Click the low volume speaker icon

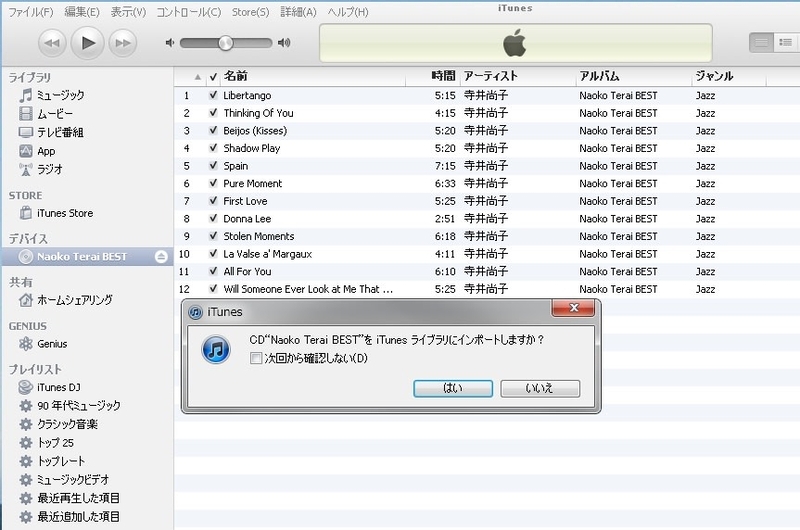[x=170, y=43]
